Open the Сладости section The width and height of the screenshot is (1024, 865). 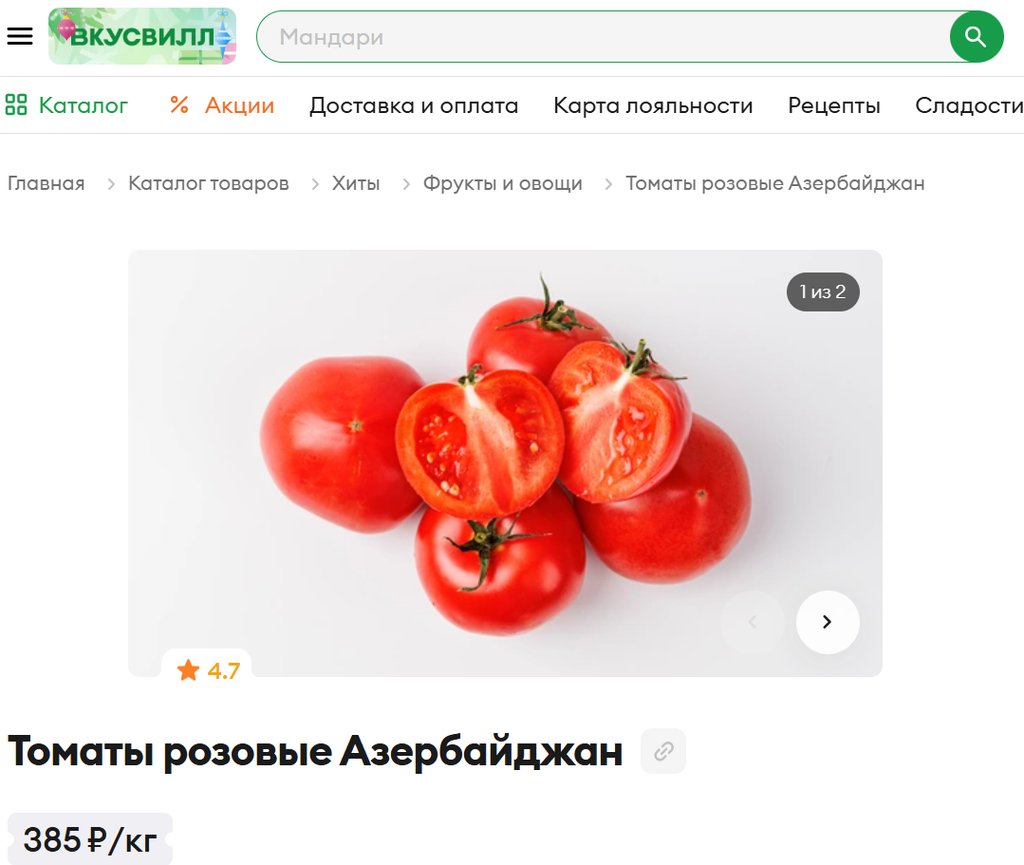(x=969, y=105)
